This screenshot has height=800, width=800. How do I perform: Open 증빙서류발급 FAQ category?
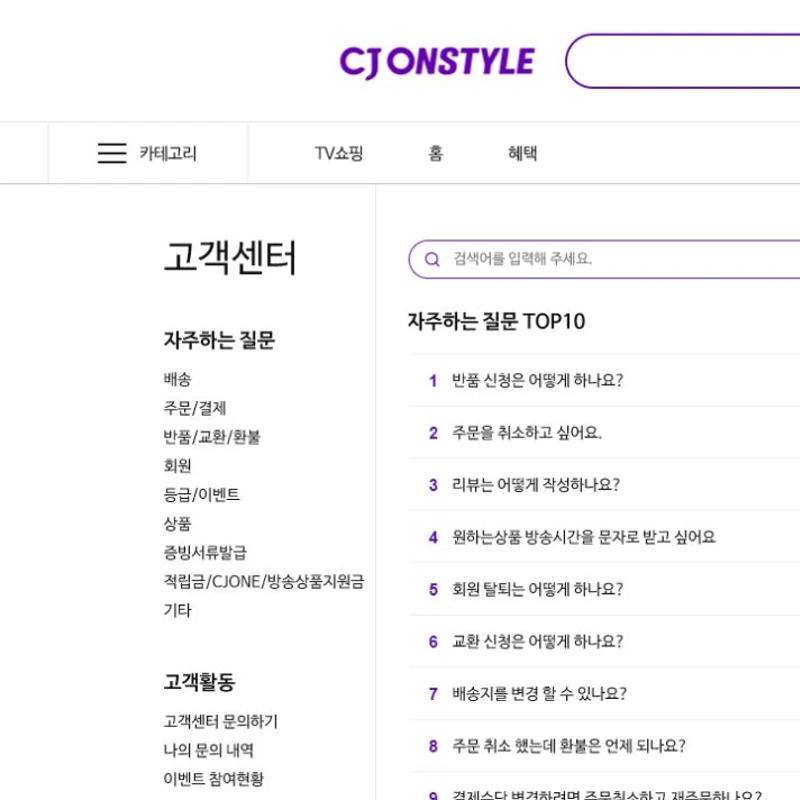(205, 553)
